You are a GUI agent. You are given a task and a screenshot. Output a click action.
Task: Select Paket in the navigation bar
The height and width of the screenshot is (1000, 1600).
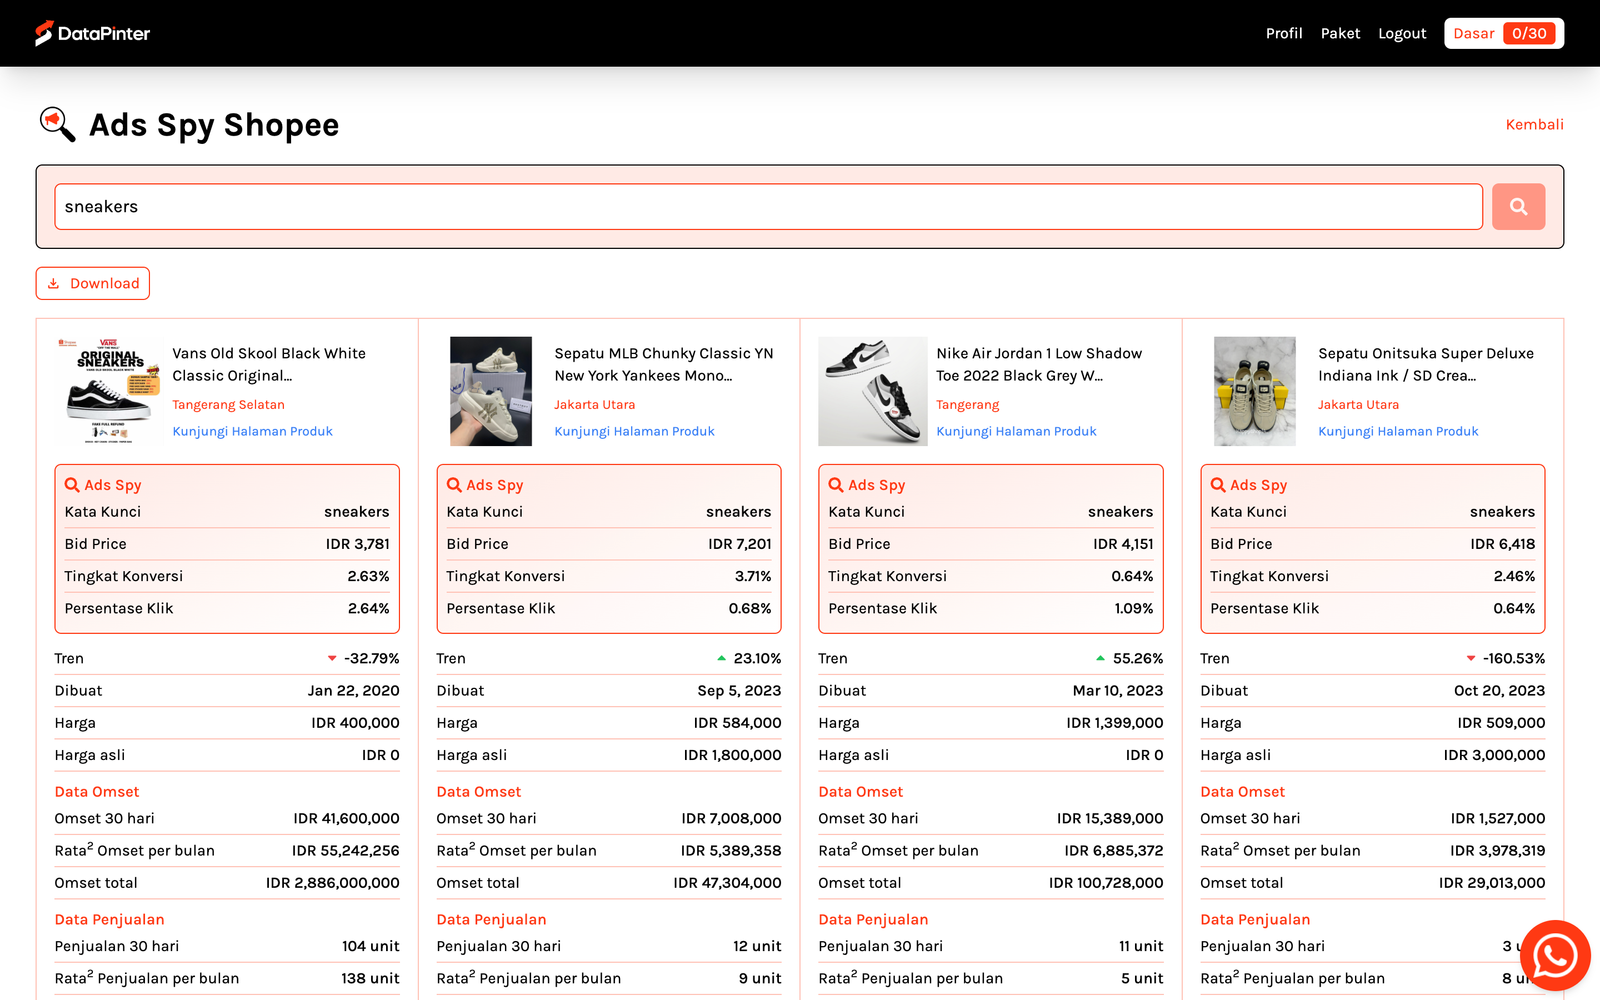[x=1340, y=33]
